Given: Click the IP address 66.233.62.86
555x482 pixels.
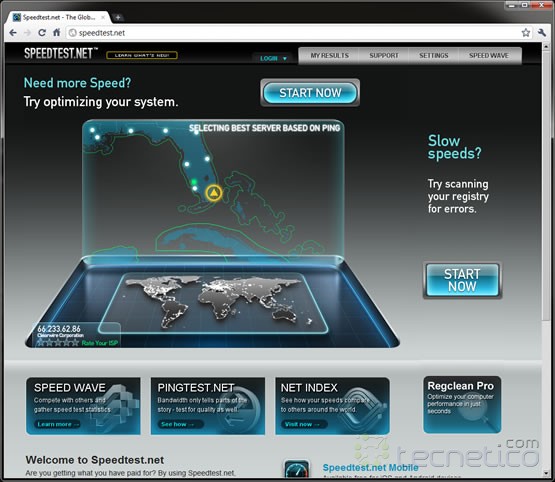Looking at the screenshot, I should coord(59,329).
